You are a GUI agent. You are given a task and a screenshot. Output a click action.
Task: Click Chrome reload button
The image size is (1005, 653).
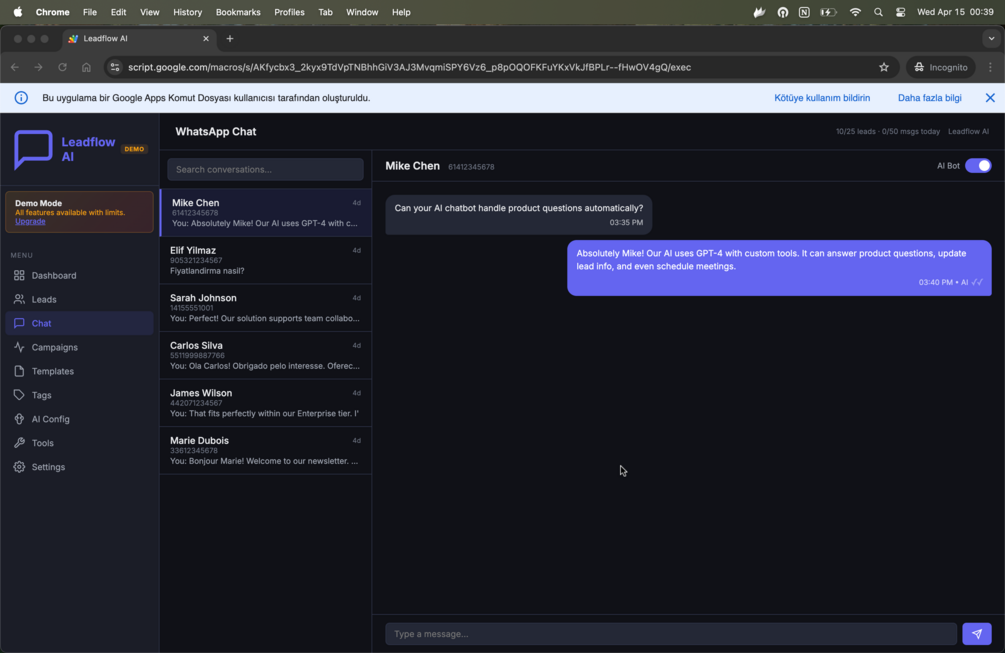coord(62,67)
